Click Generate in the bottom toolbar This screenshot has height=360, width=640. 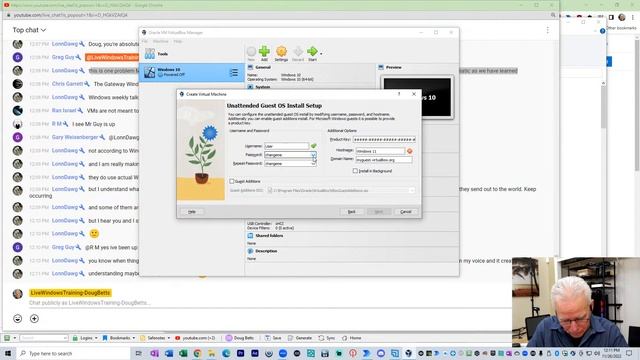pos(300,338)
